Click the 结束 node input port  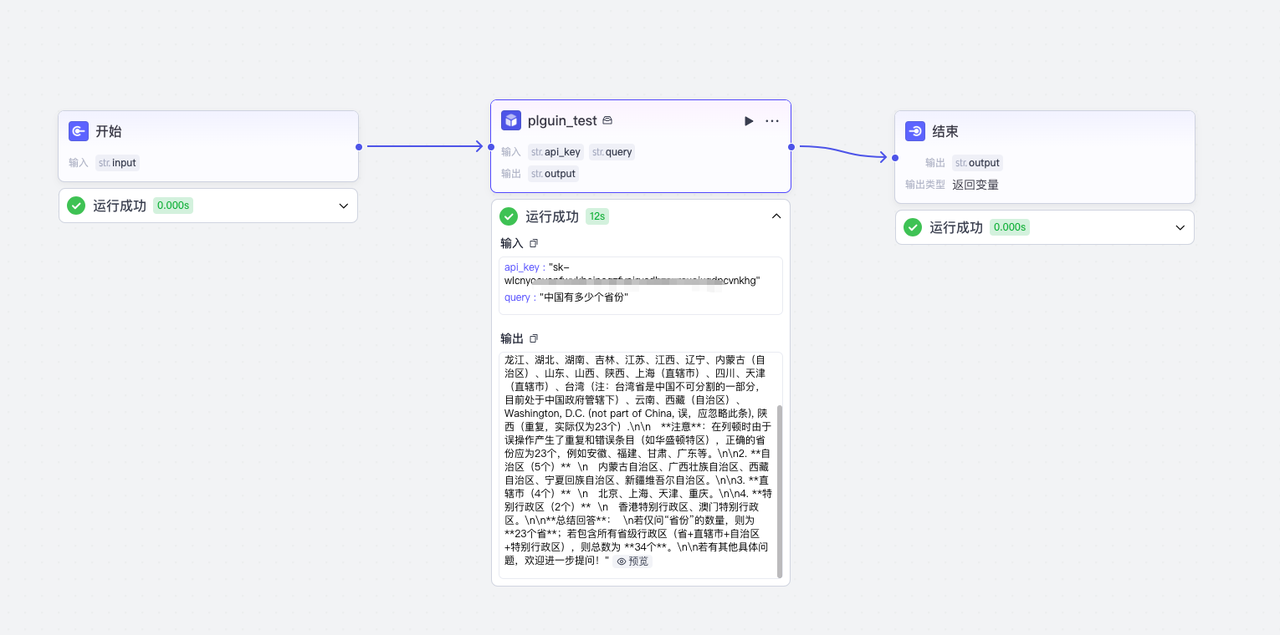[x=895, y=158]
